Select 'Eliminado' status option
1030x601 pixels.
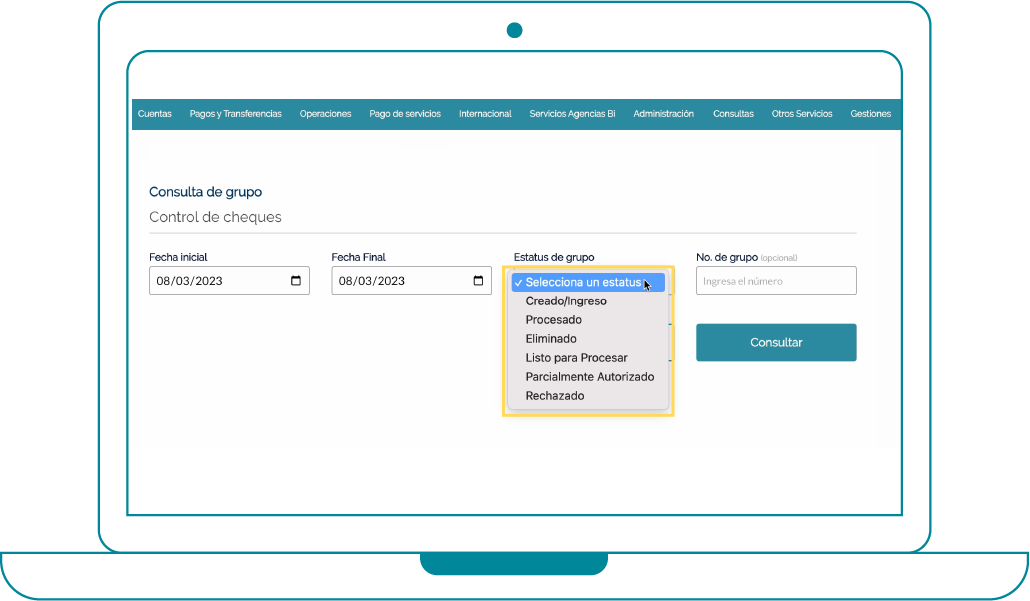point(551,339)
